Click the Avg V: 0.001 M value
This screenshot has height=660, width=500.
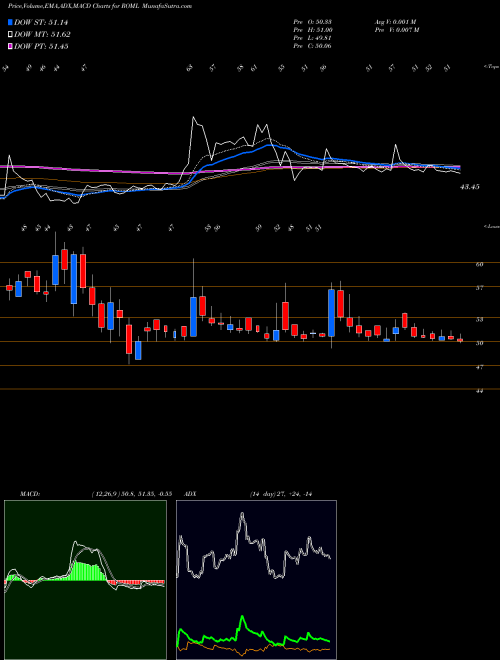click(394, 22)
